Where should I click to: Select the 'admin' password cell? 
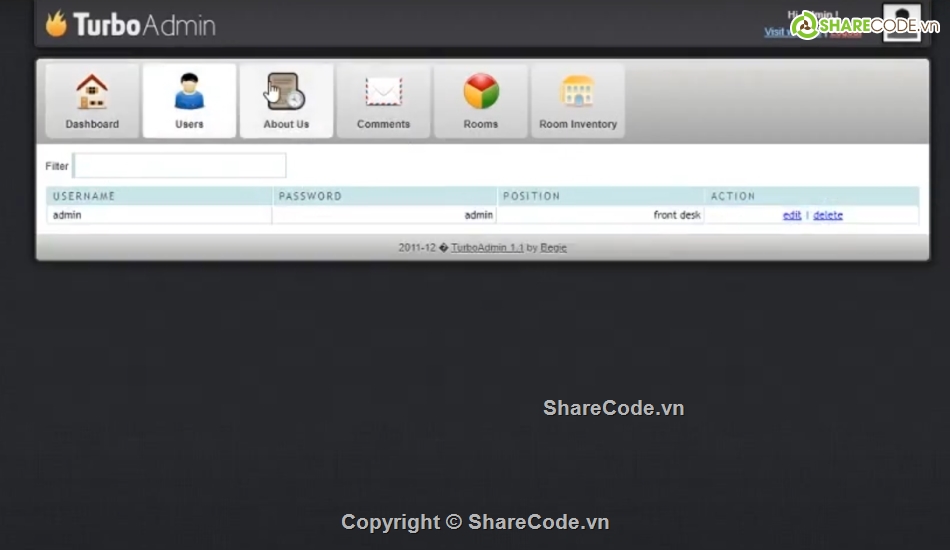click(384, 215)
